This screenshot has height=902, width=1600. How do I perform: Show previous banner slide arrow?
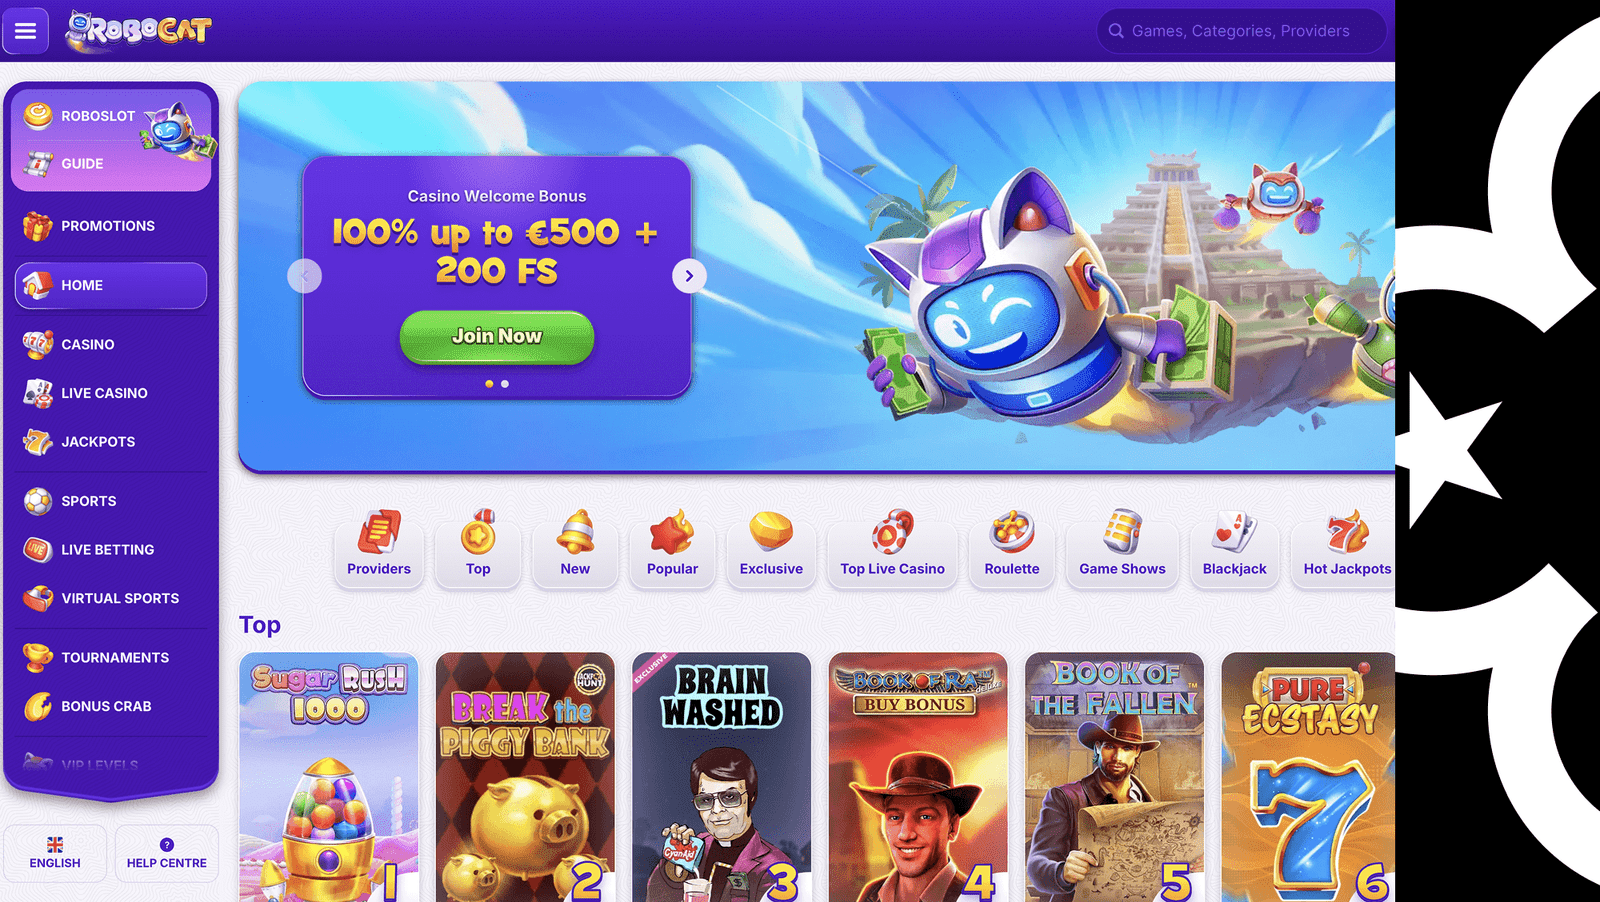(x=304, y=276)
